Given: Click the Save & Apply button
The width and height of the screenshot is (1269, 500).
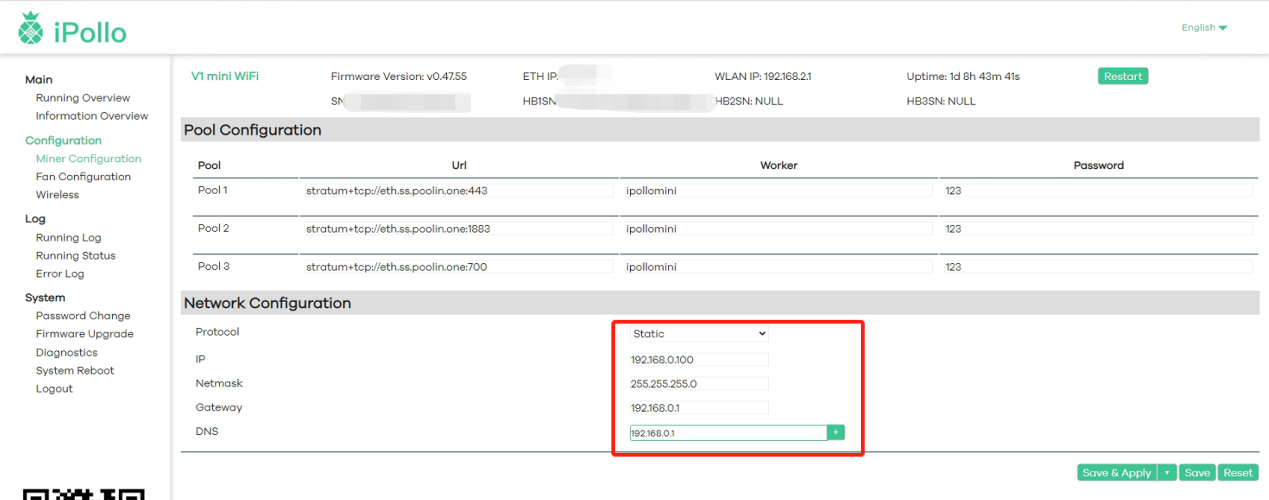Looking at the screenshot, I should point(1116,473).
